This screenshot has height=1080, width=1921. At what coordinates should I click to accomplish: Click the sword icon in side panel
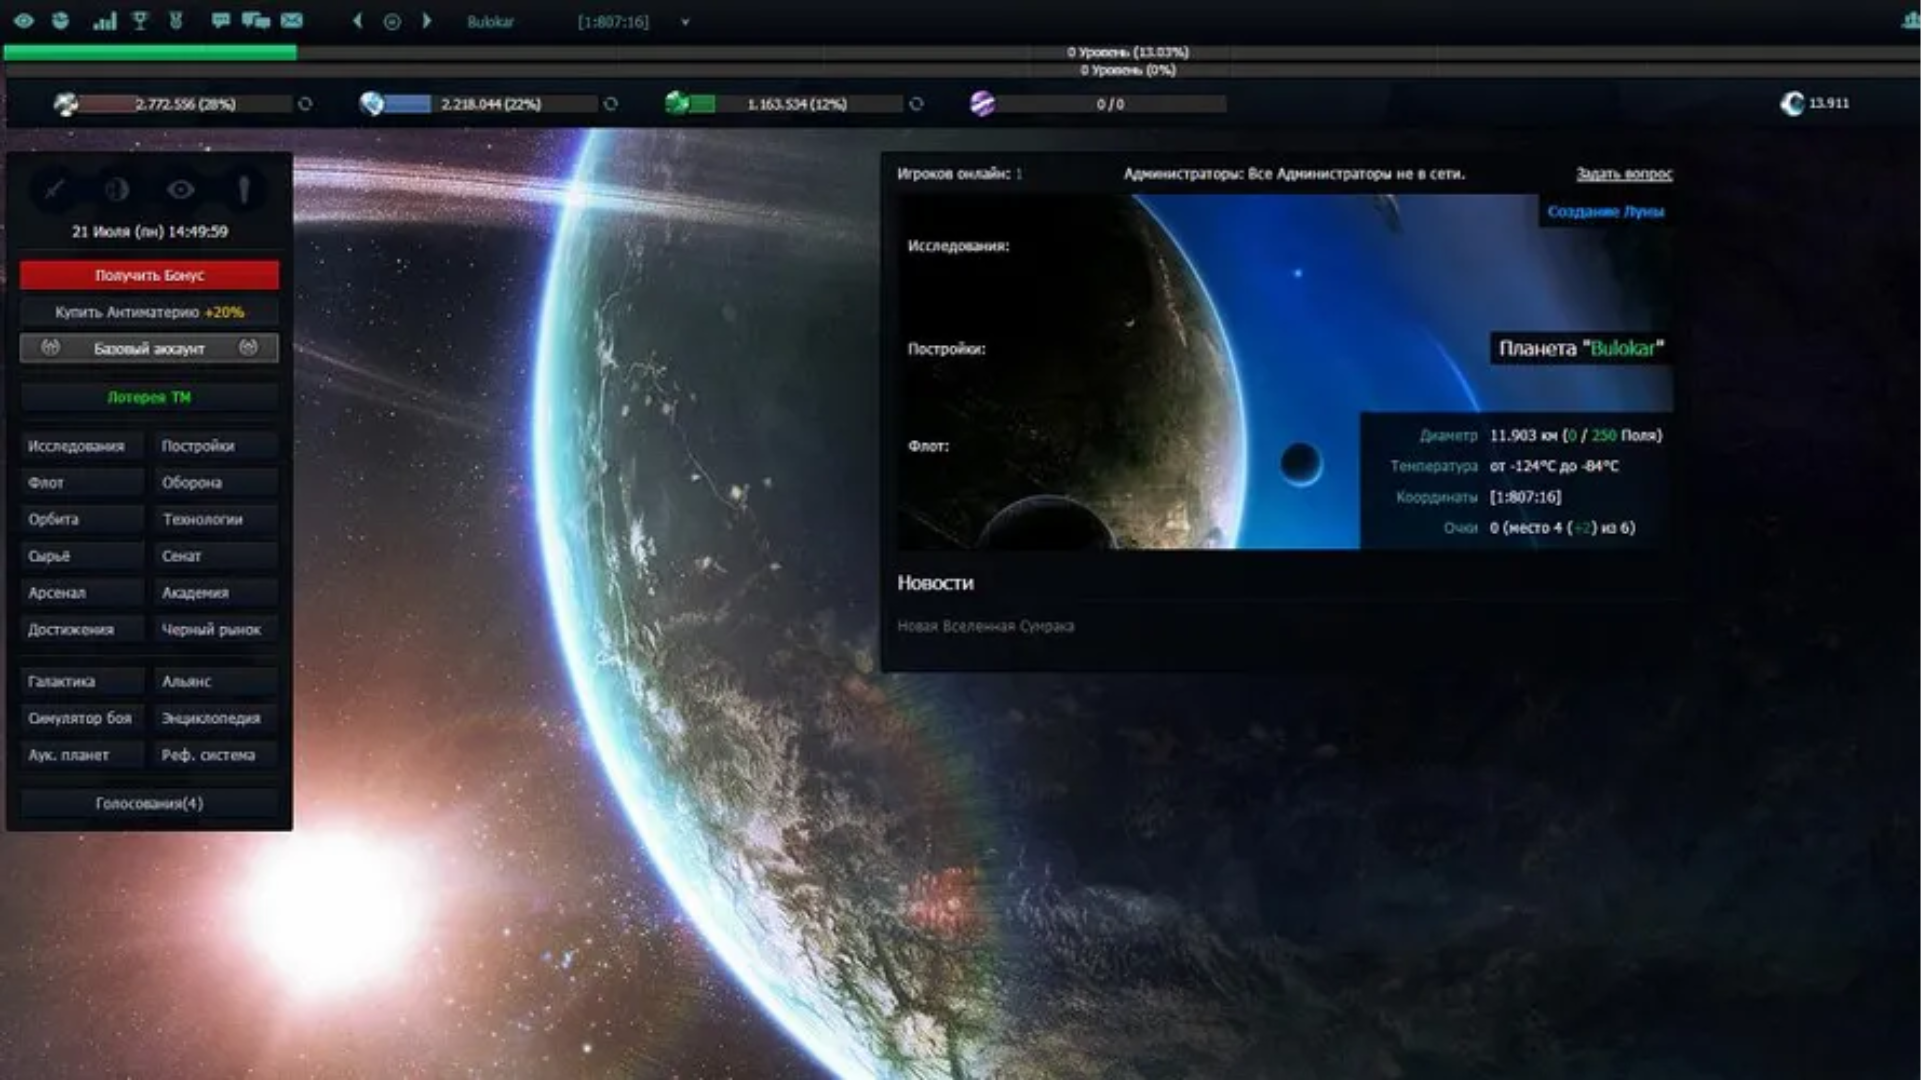54,189
